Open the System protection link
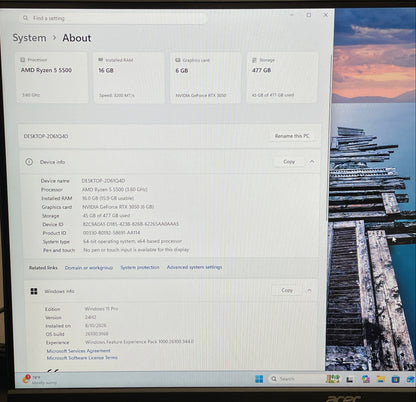Image resolution: width=416 pixels, height=402 pixels. 140,267
